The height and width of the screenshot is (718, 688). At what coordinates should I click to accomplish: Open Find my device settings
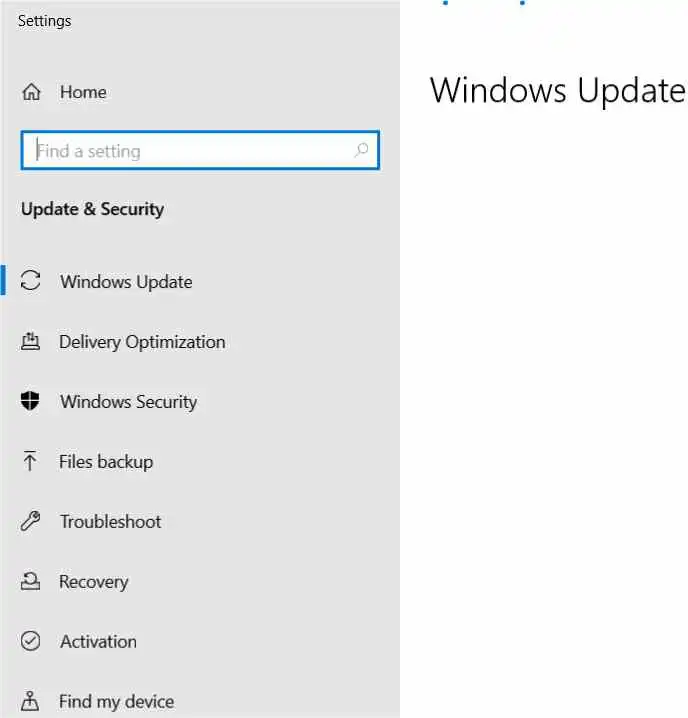tap(116, 702)
